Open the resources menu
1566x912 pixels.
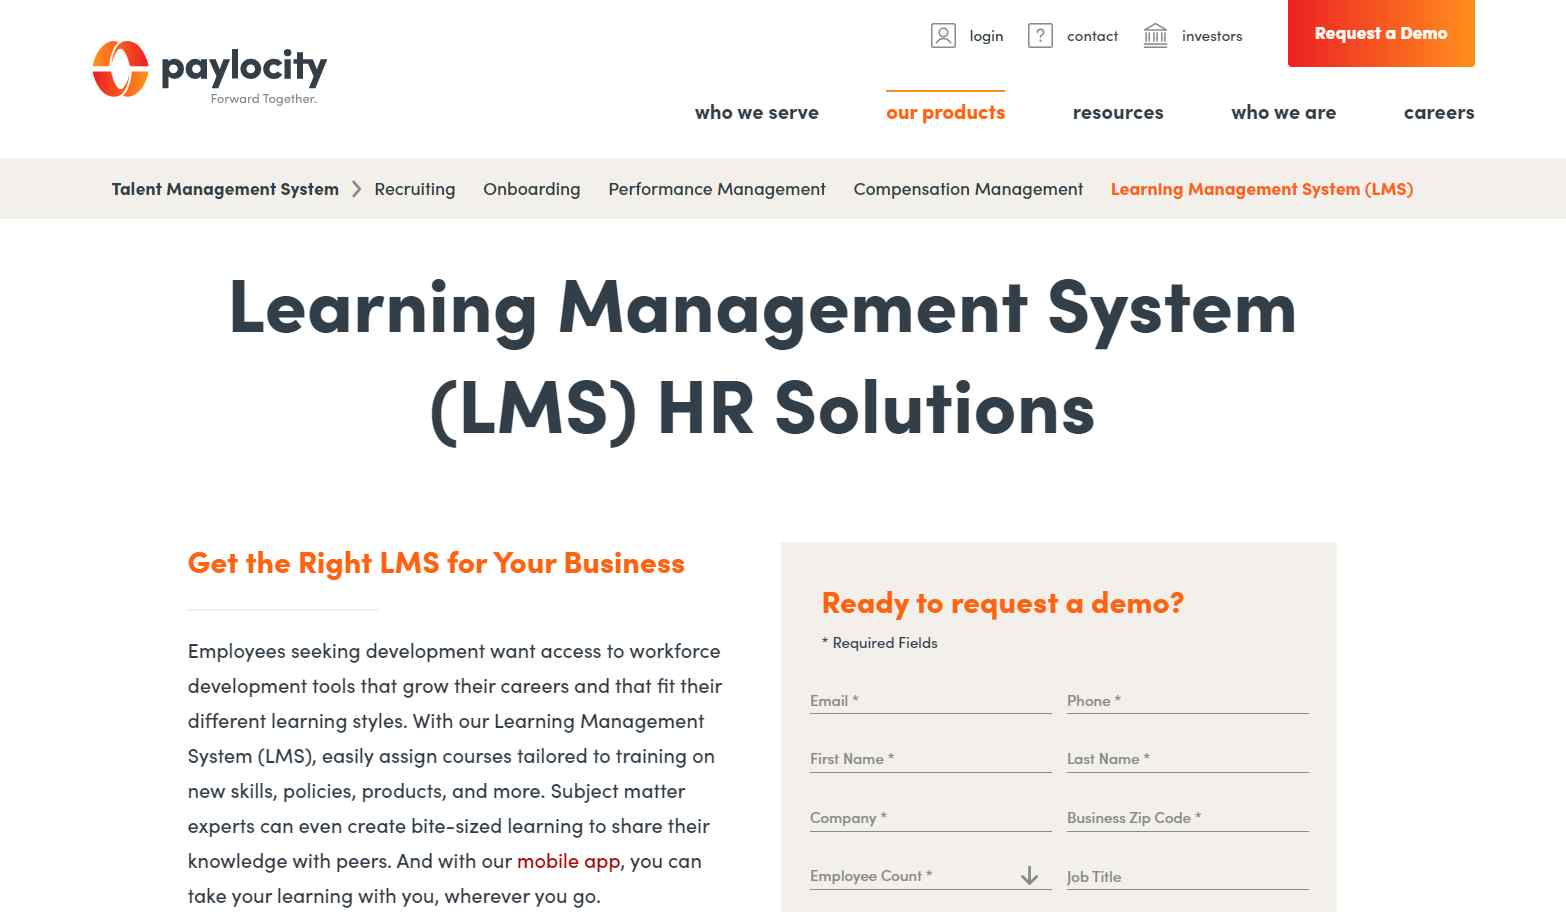[1118, 112]
